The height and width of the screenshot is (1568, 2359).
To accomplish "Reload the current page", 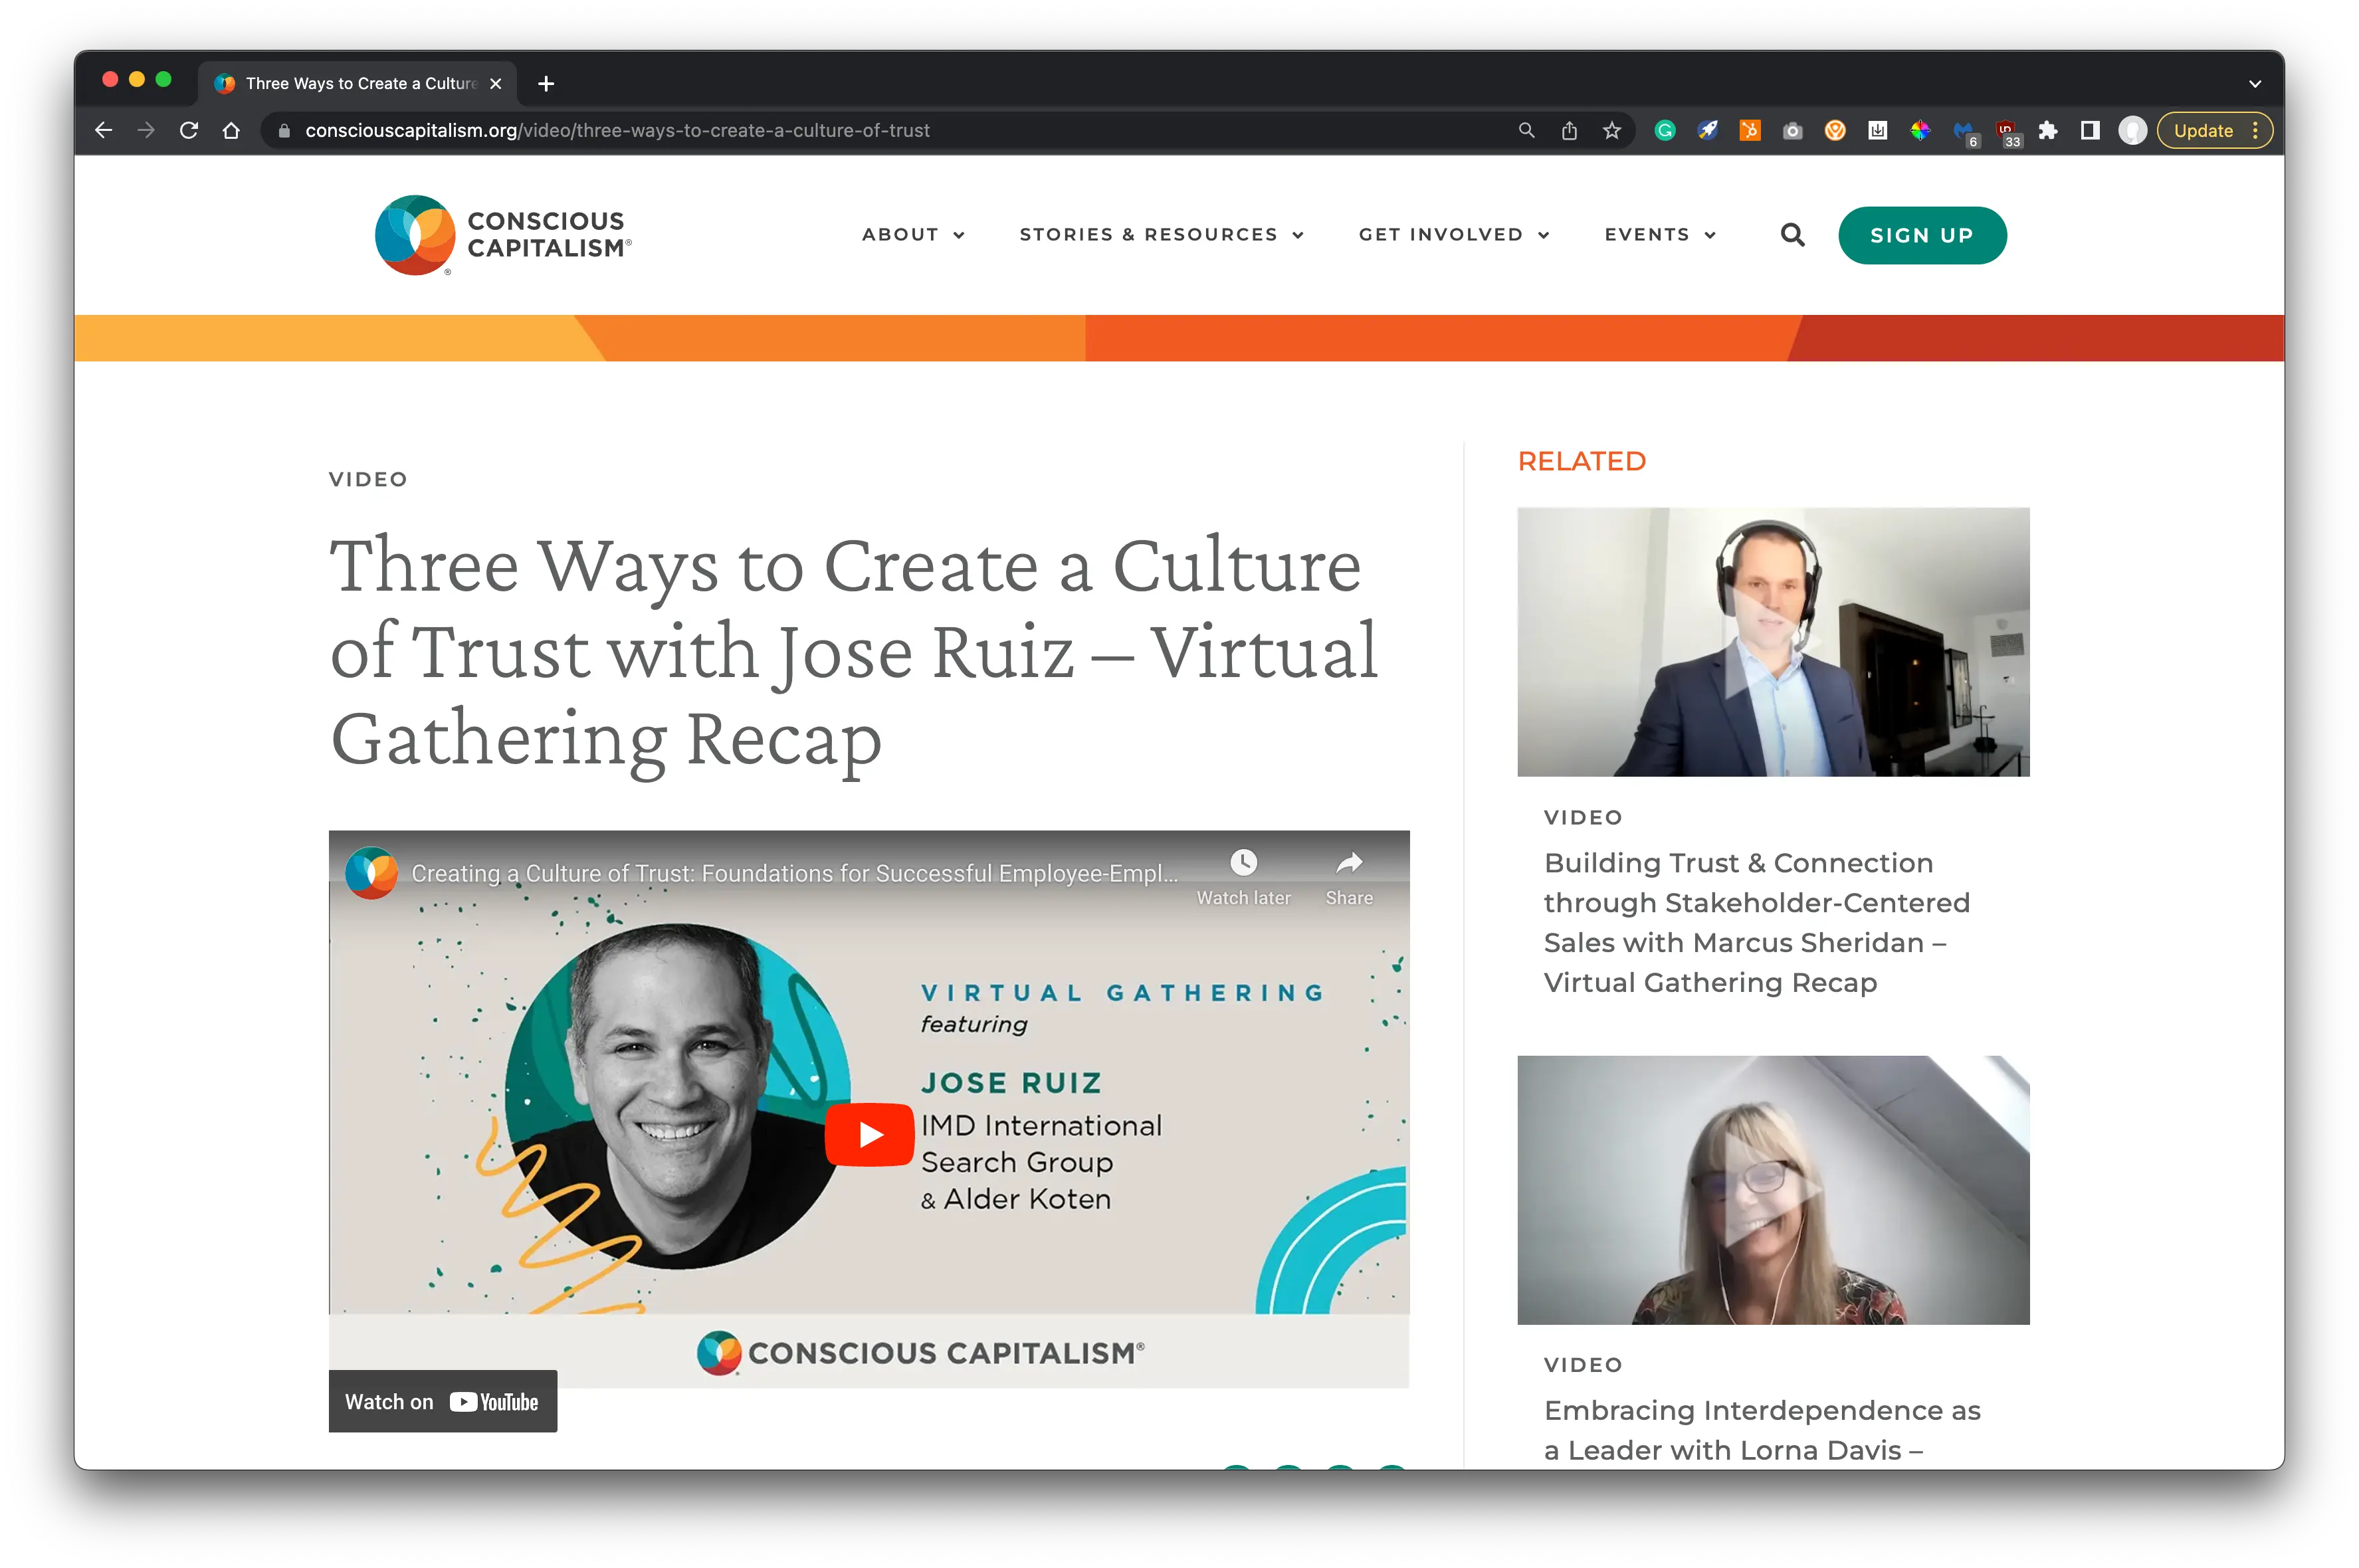I will [x=189, y=130].
